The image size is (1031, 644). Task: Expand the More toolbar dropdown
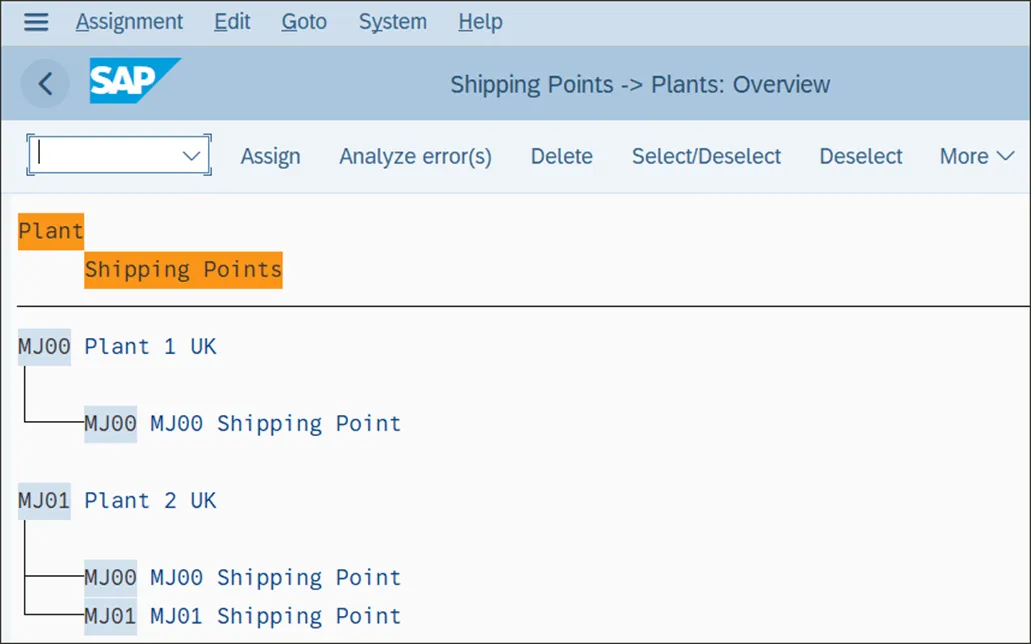point(976,156)
